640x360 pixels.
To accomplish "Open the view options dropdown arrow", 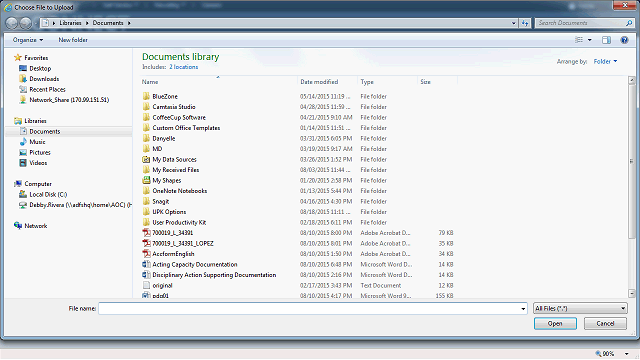I will (x=589, y=40).
